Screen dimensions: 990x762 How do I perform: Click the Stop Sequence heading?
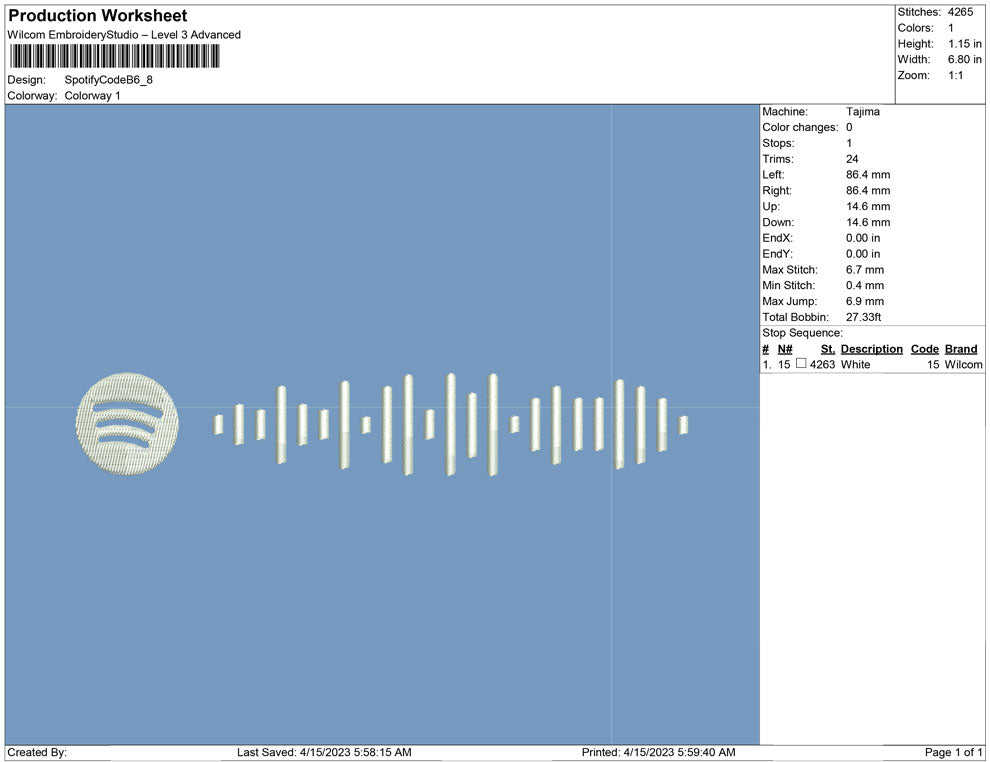pos(802,333)
